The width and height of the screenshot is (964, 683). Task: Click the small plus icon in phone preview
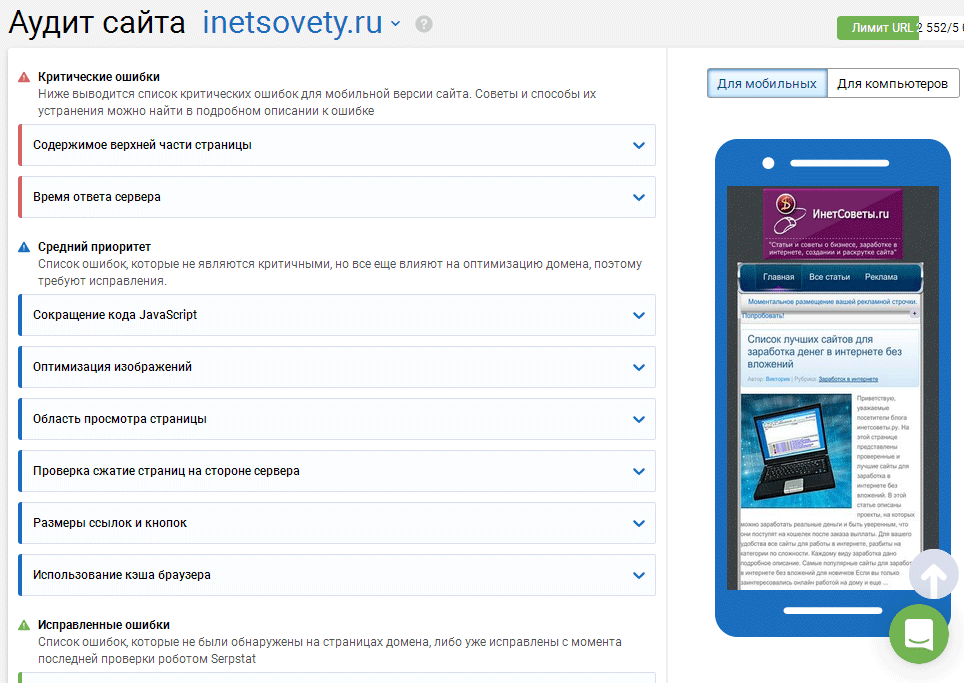tap(913, 314)
